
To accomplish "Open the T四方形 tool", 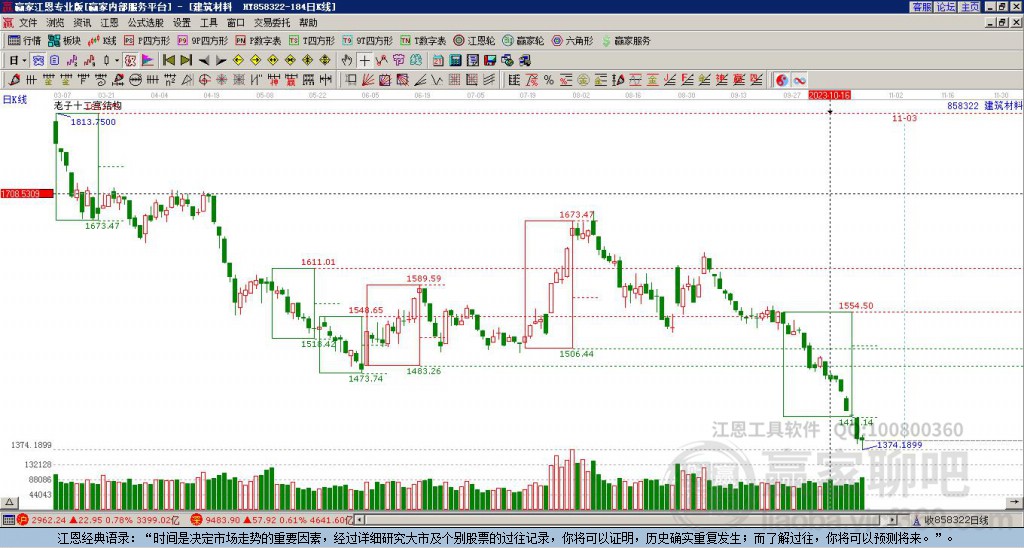I will [312, 40].
